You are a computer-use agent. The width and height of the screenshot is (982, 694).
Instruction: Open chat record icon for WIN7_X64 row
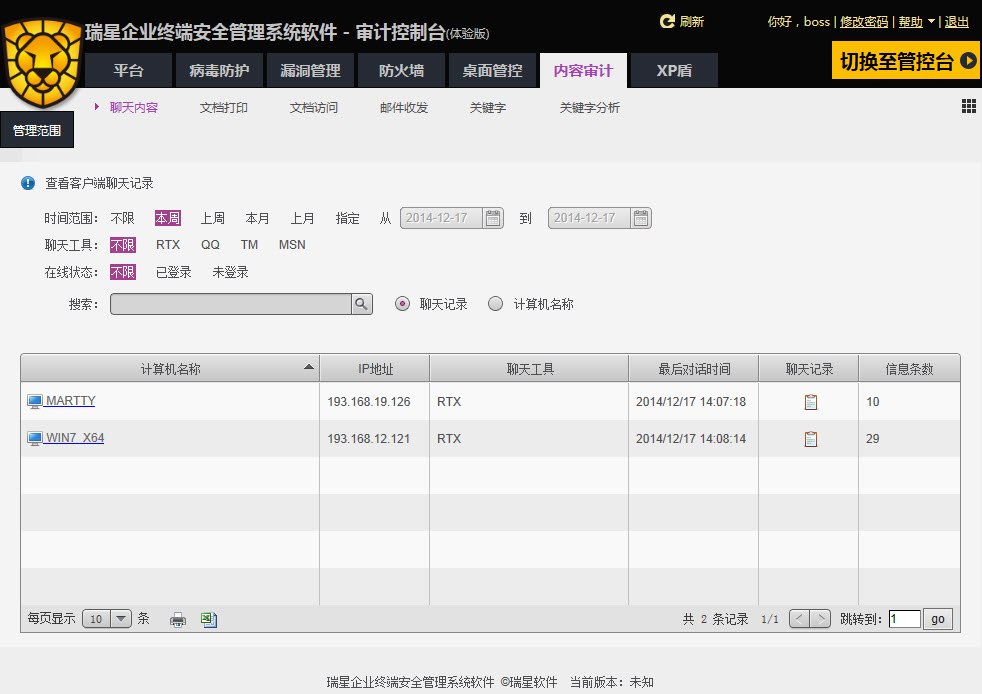(x=810, y=439)
